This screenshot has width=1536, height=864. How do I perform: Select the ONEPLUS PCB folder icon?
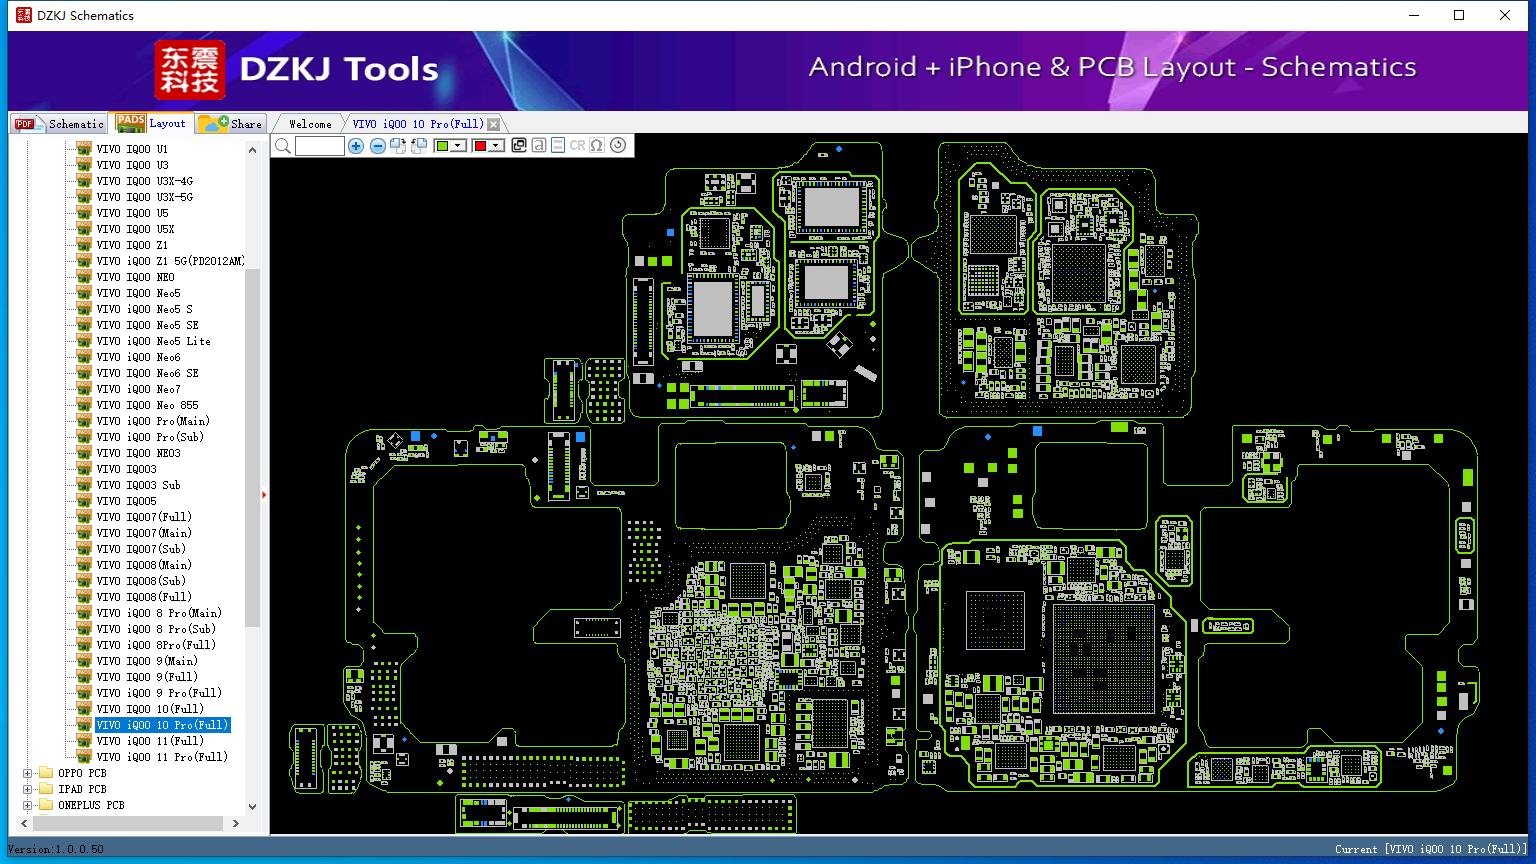click(46, 805)
